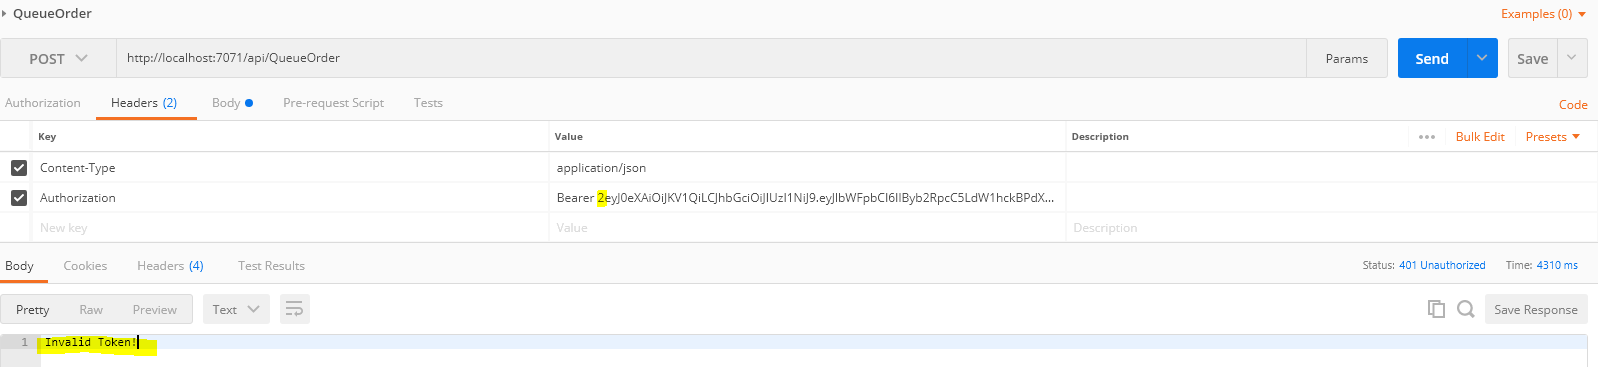Open the Presets dropdown menu
1601x367 pixels.
(x=1553, y=137)
